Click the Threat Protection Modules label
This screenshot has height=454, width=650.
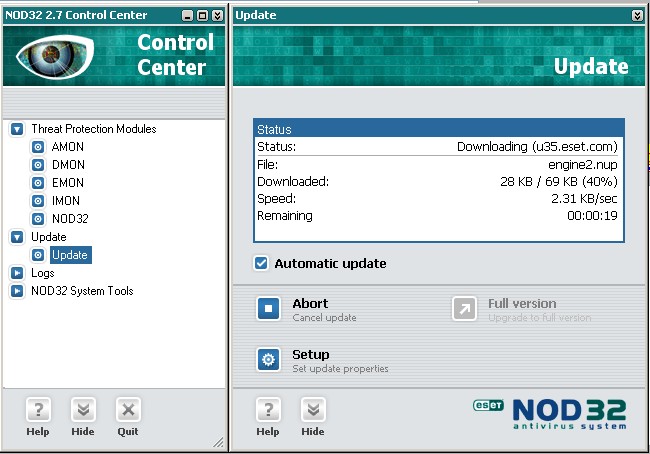94,129
